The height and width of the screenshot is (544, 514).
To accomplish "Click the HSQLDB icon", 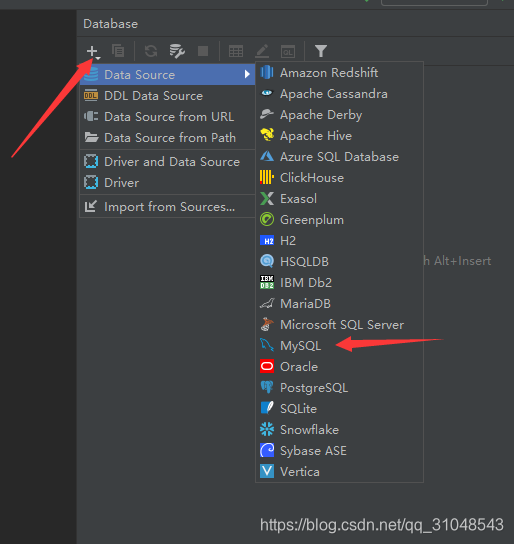I will 267,261.
